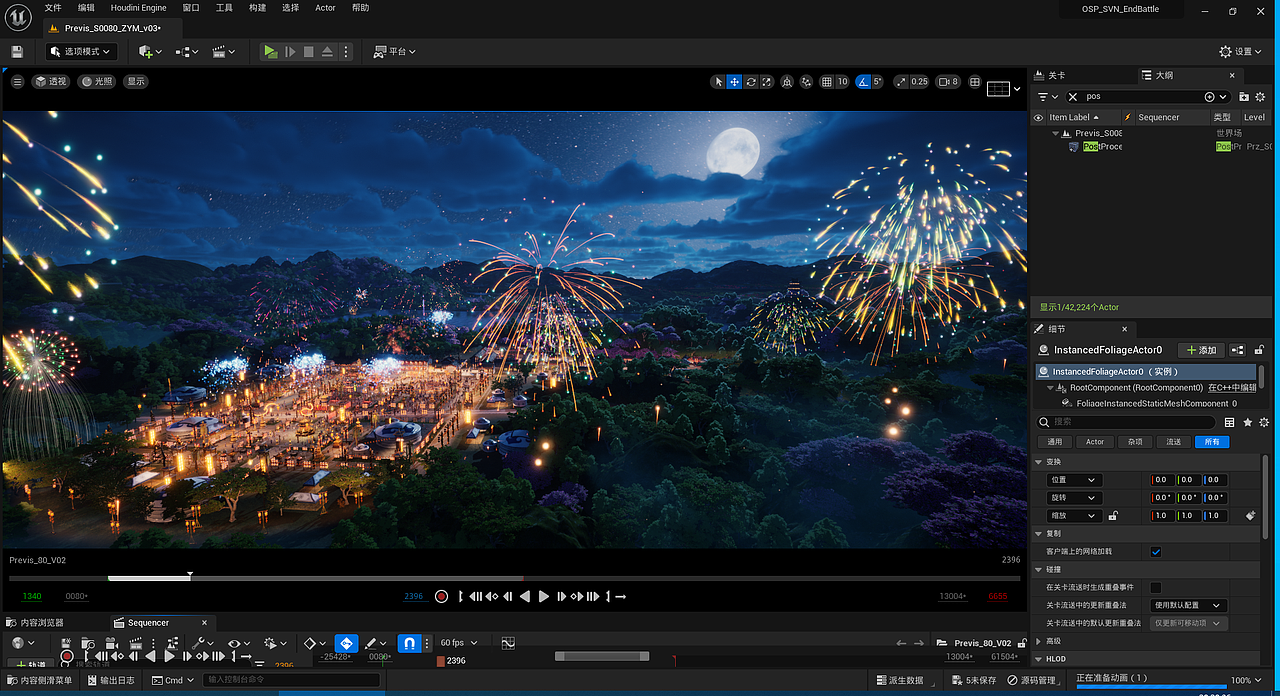
Task: Open the 使用默认配置 overlap method dropdown
Action: (1188, 605)
